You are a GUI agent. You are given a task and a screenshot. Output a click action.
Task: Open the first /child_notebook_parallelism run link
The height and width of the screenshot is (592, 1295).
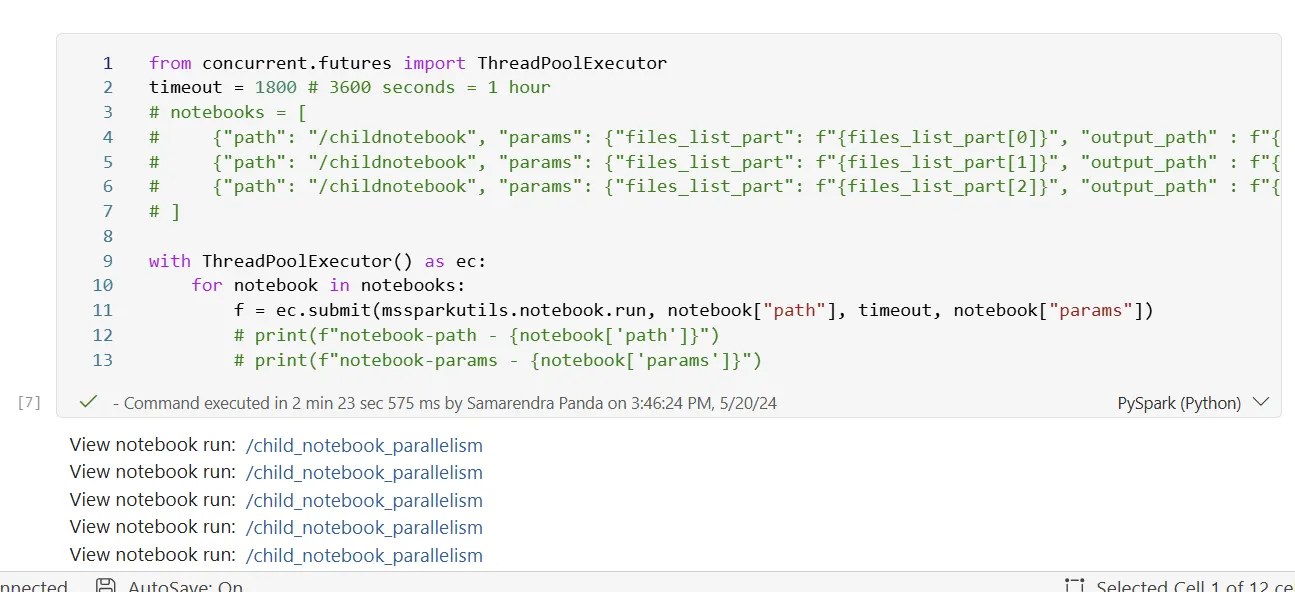(x=364, y=445)
